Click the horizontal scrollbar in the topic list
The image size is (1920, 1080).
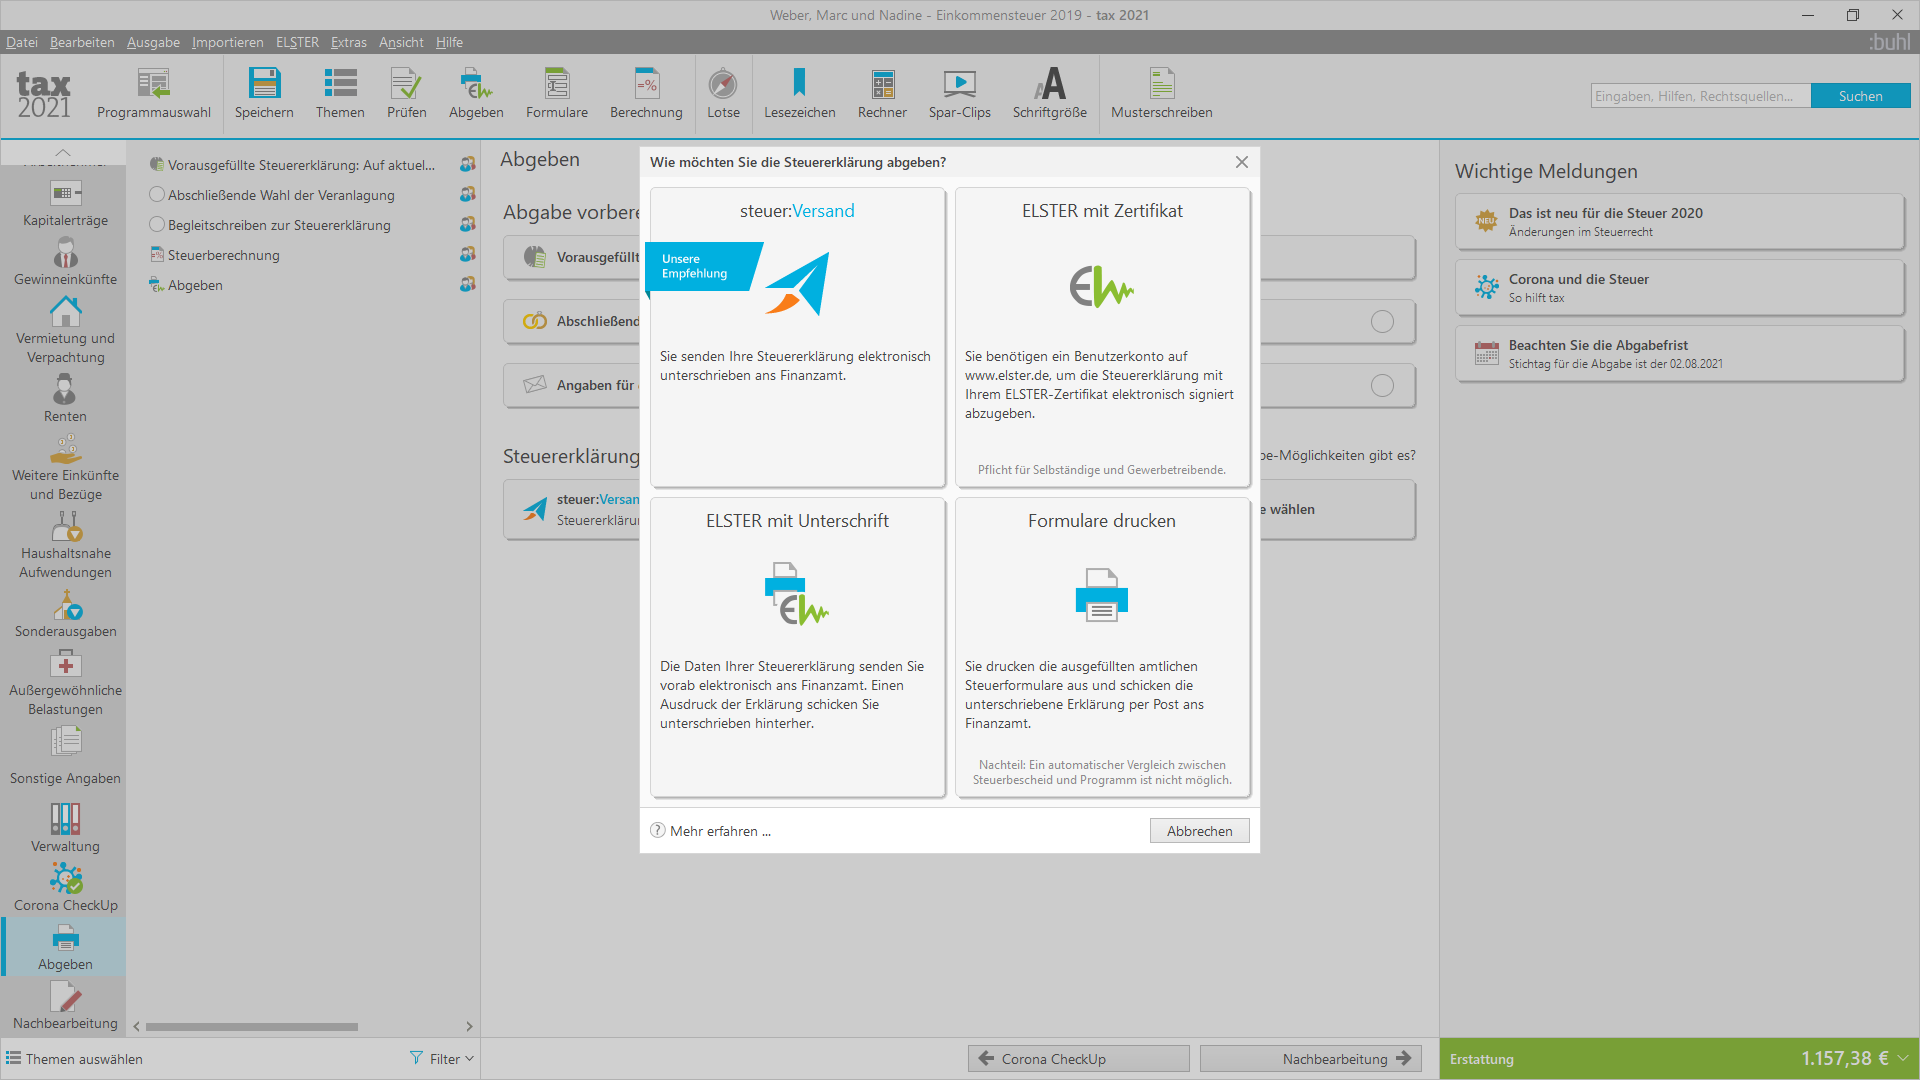252,1027
